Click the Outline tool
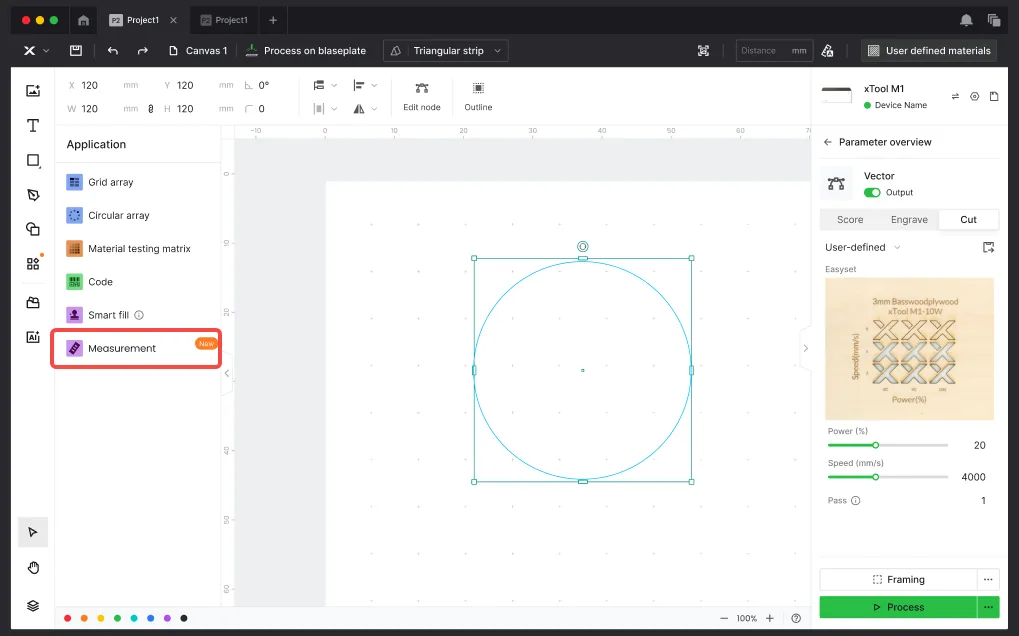 (478, 97)
